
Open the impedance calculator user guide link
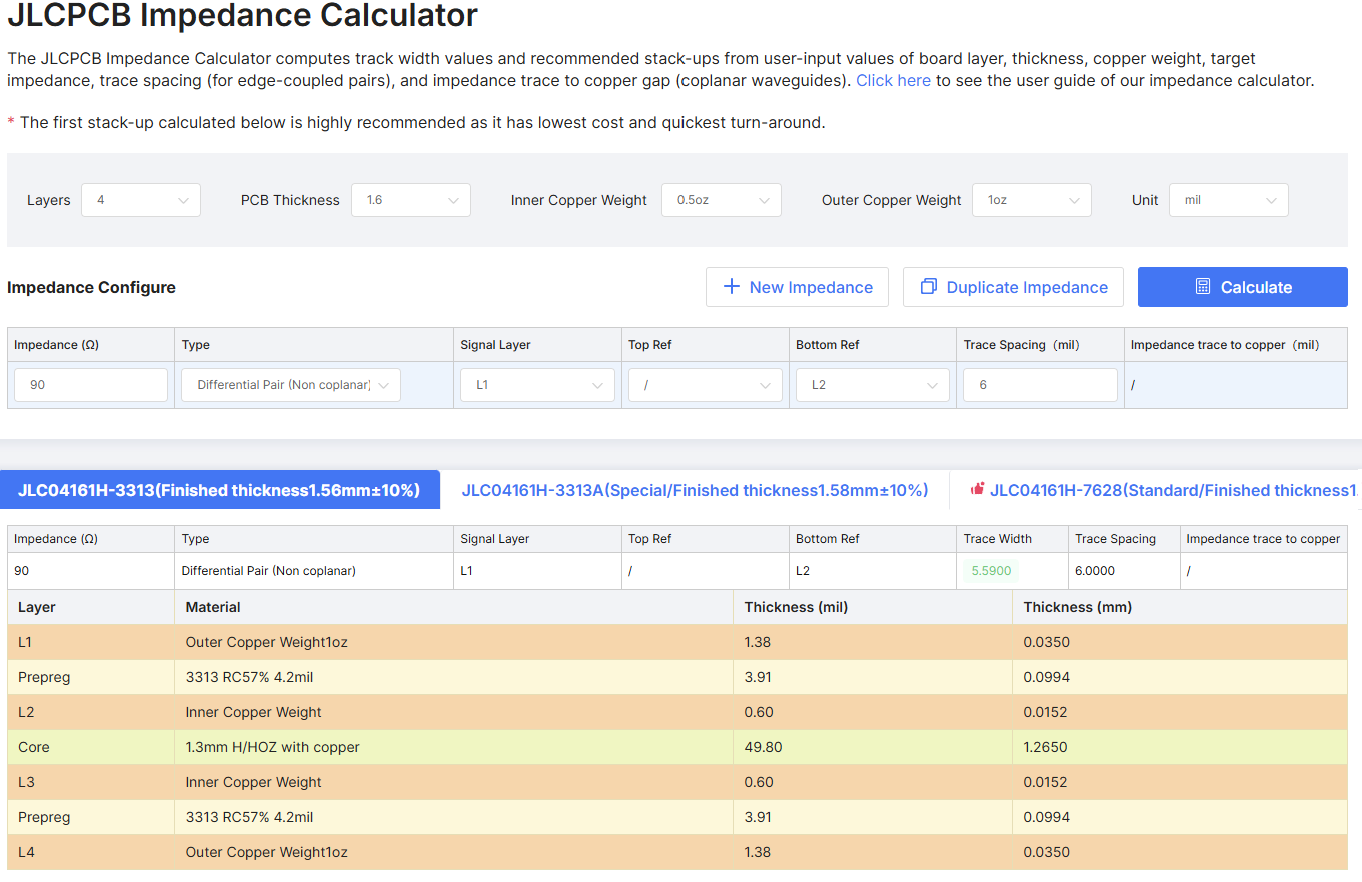pyautogui.click(x=893, y=80)
